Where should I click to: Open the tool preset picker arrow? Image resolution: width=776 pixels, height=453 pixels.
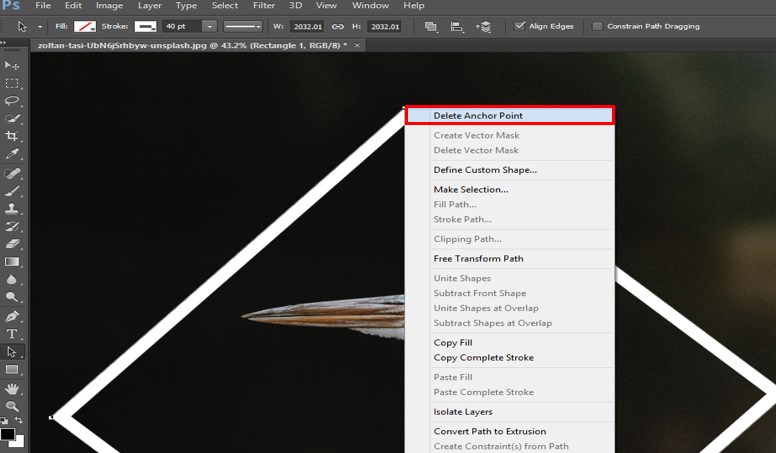point(40,27)
